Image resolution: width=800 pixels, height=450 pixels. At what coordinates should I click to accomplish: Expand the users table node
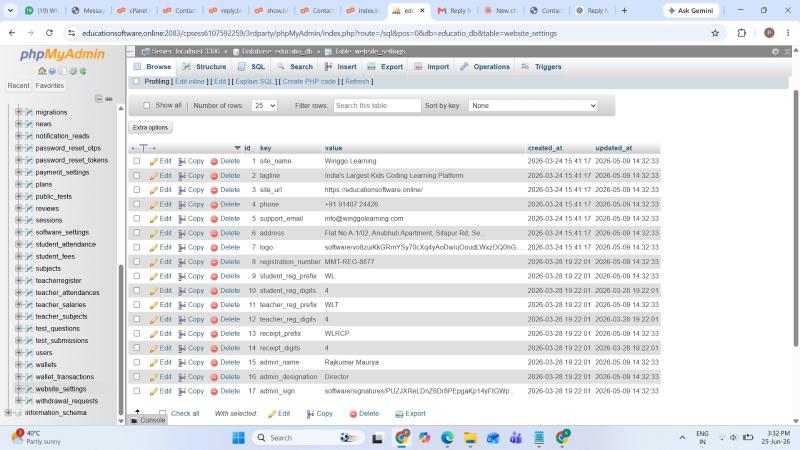(x=19, y=353)
